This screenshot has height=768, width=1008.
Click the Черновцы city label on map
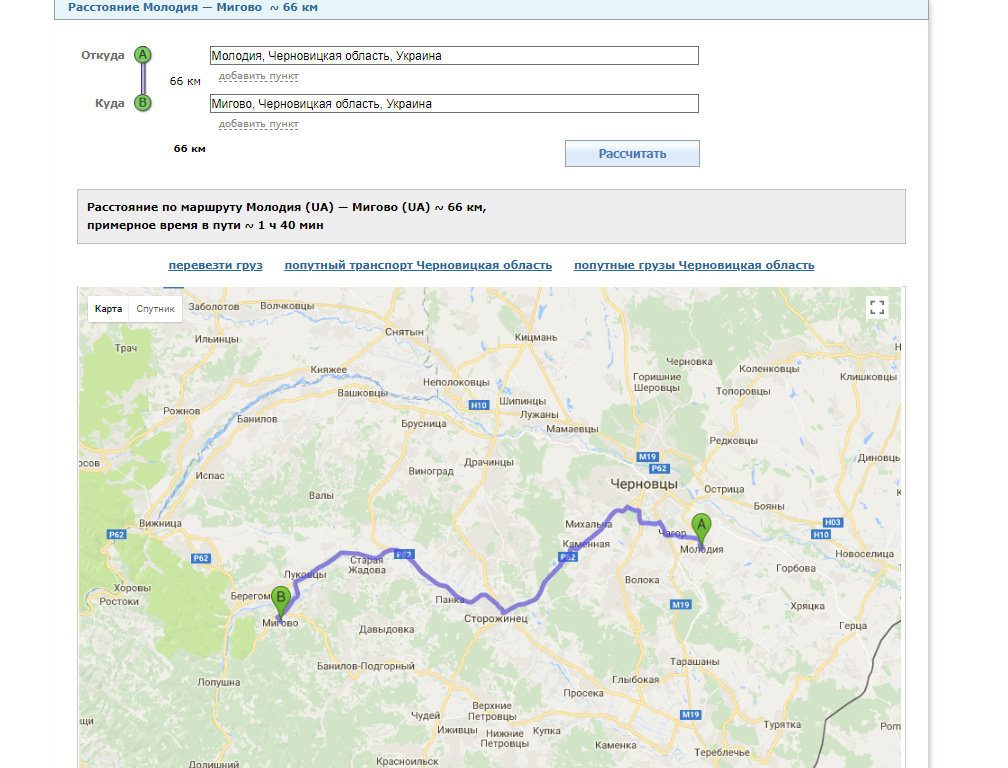click(x=644, y=484)
